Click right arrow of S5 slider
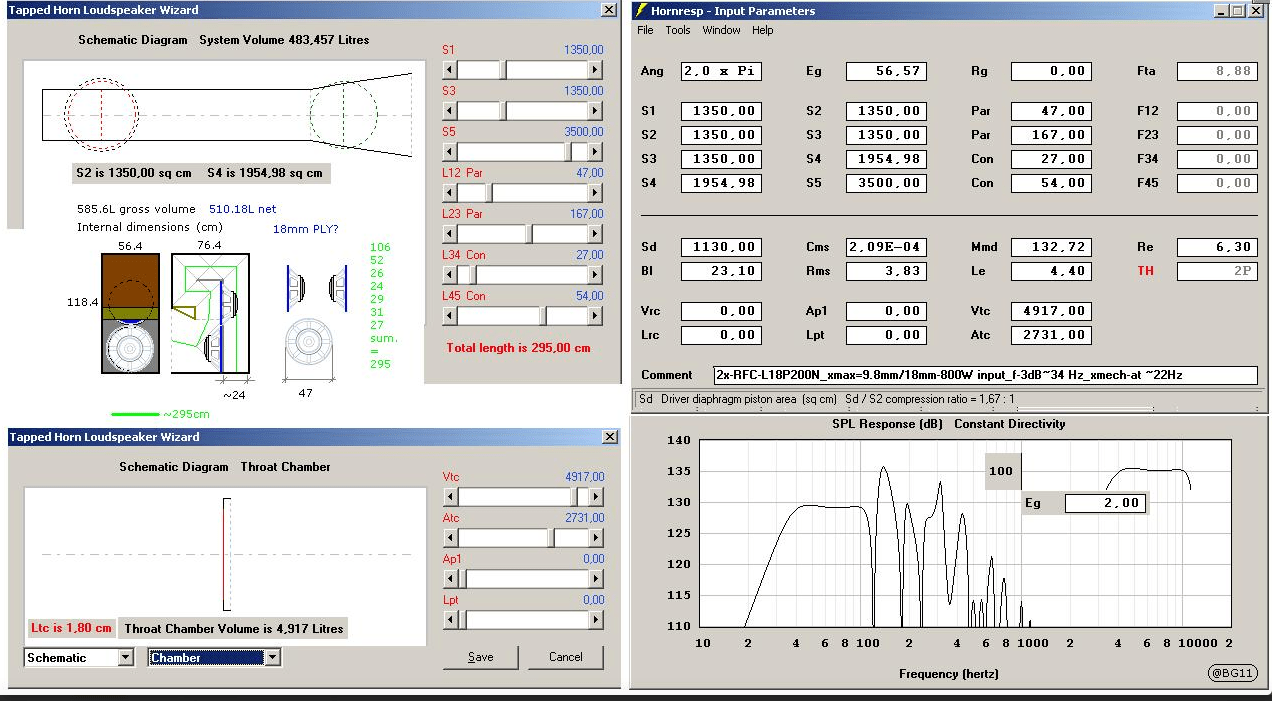 pos(596,152)
